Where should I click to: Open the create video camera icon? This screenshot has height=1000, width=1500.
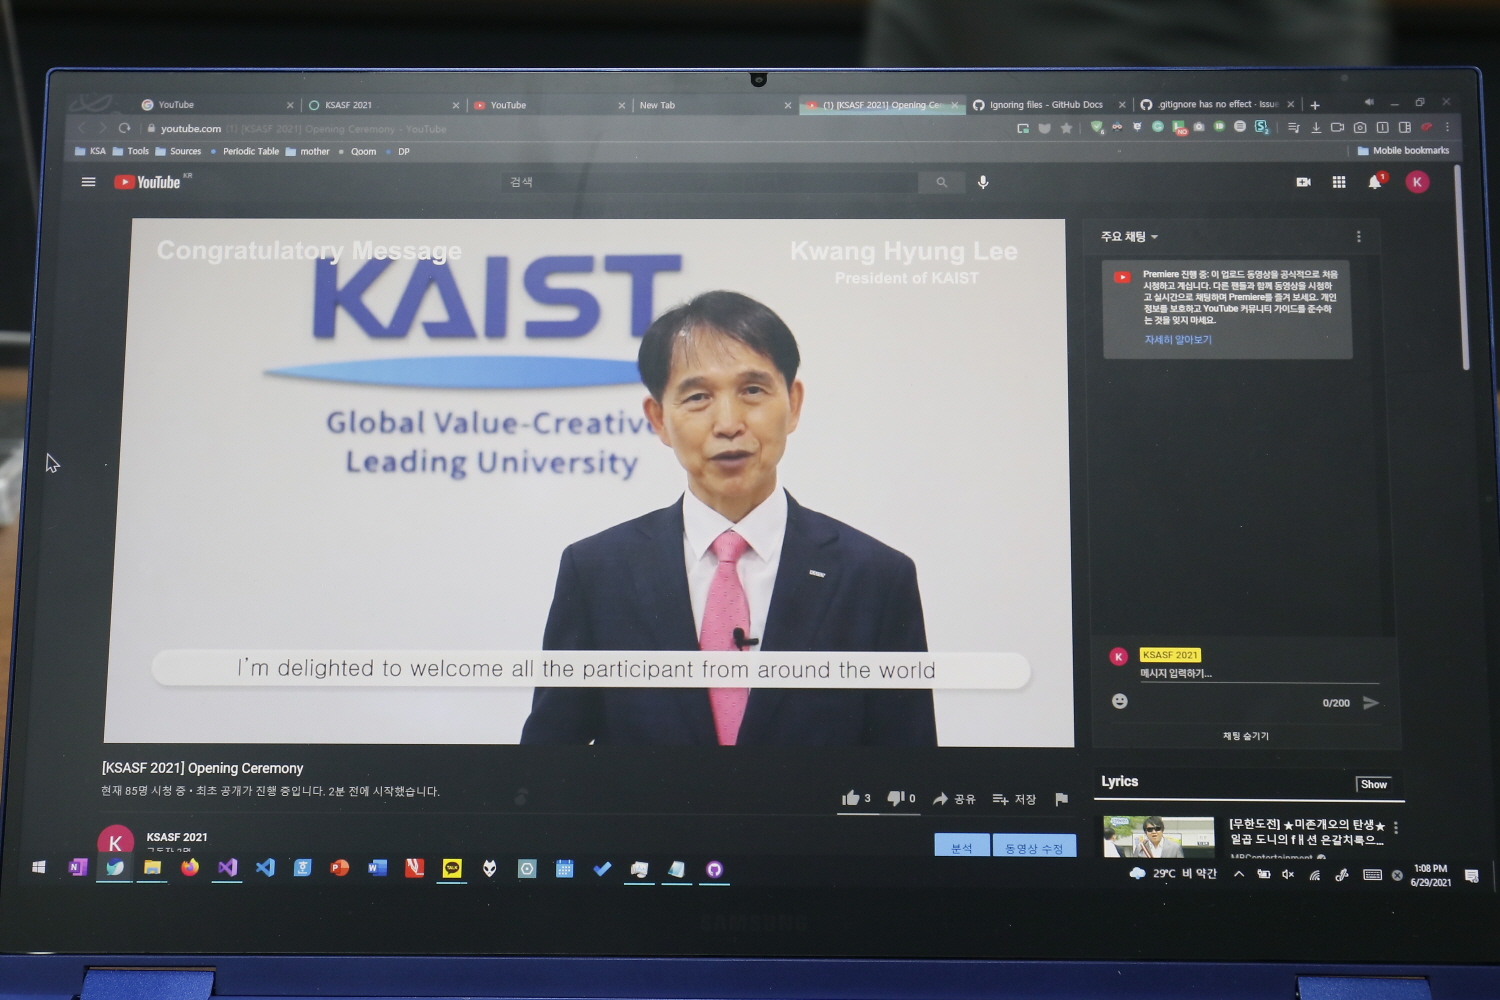(1303, 182)
